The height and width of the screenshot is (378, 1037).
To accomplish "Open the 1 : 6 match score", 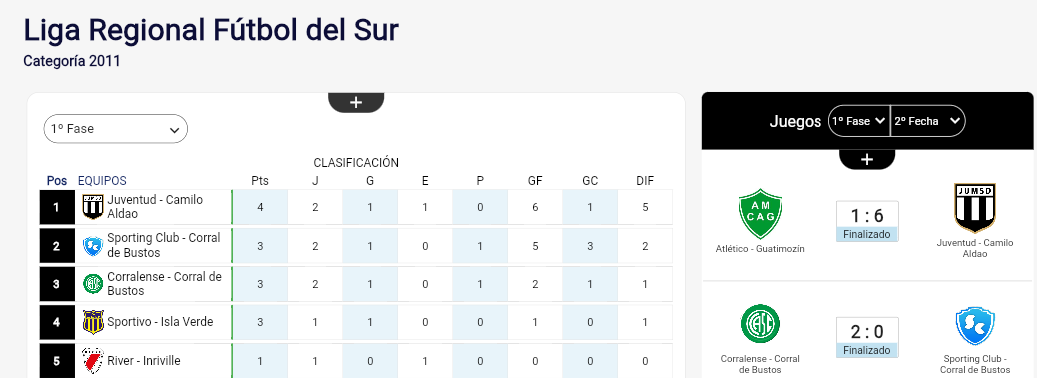I will [x=867, y=215].
